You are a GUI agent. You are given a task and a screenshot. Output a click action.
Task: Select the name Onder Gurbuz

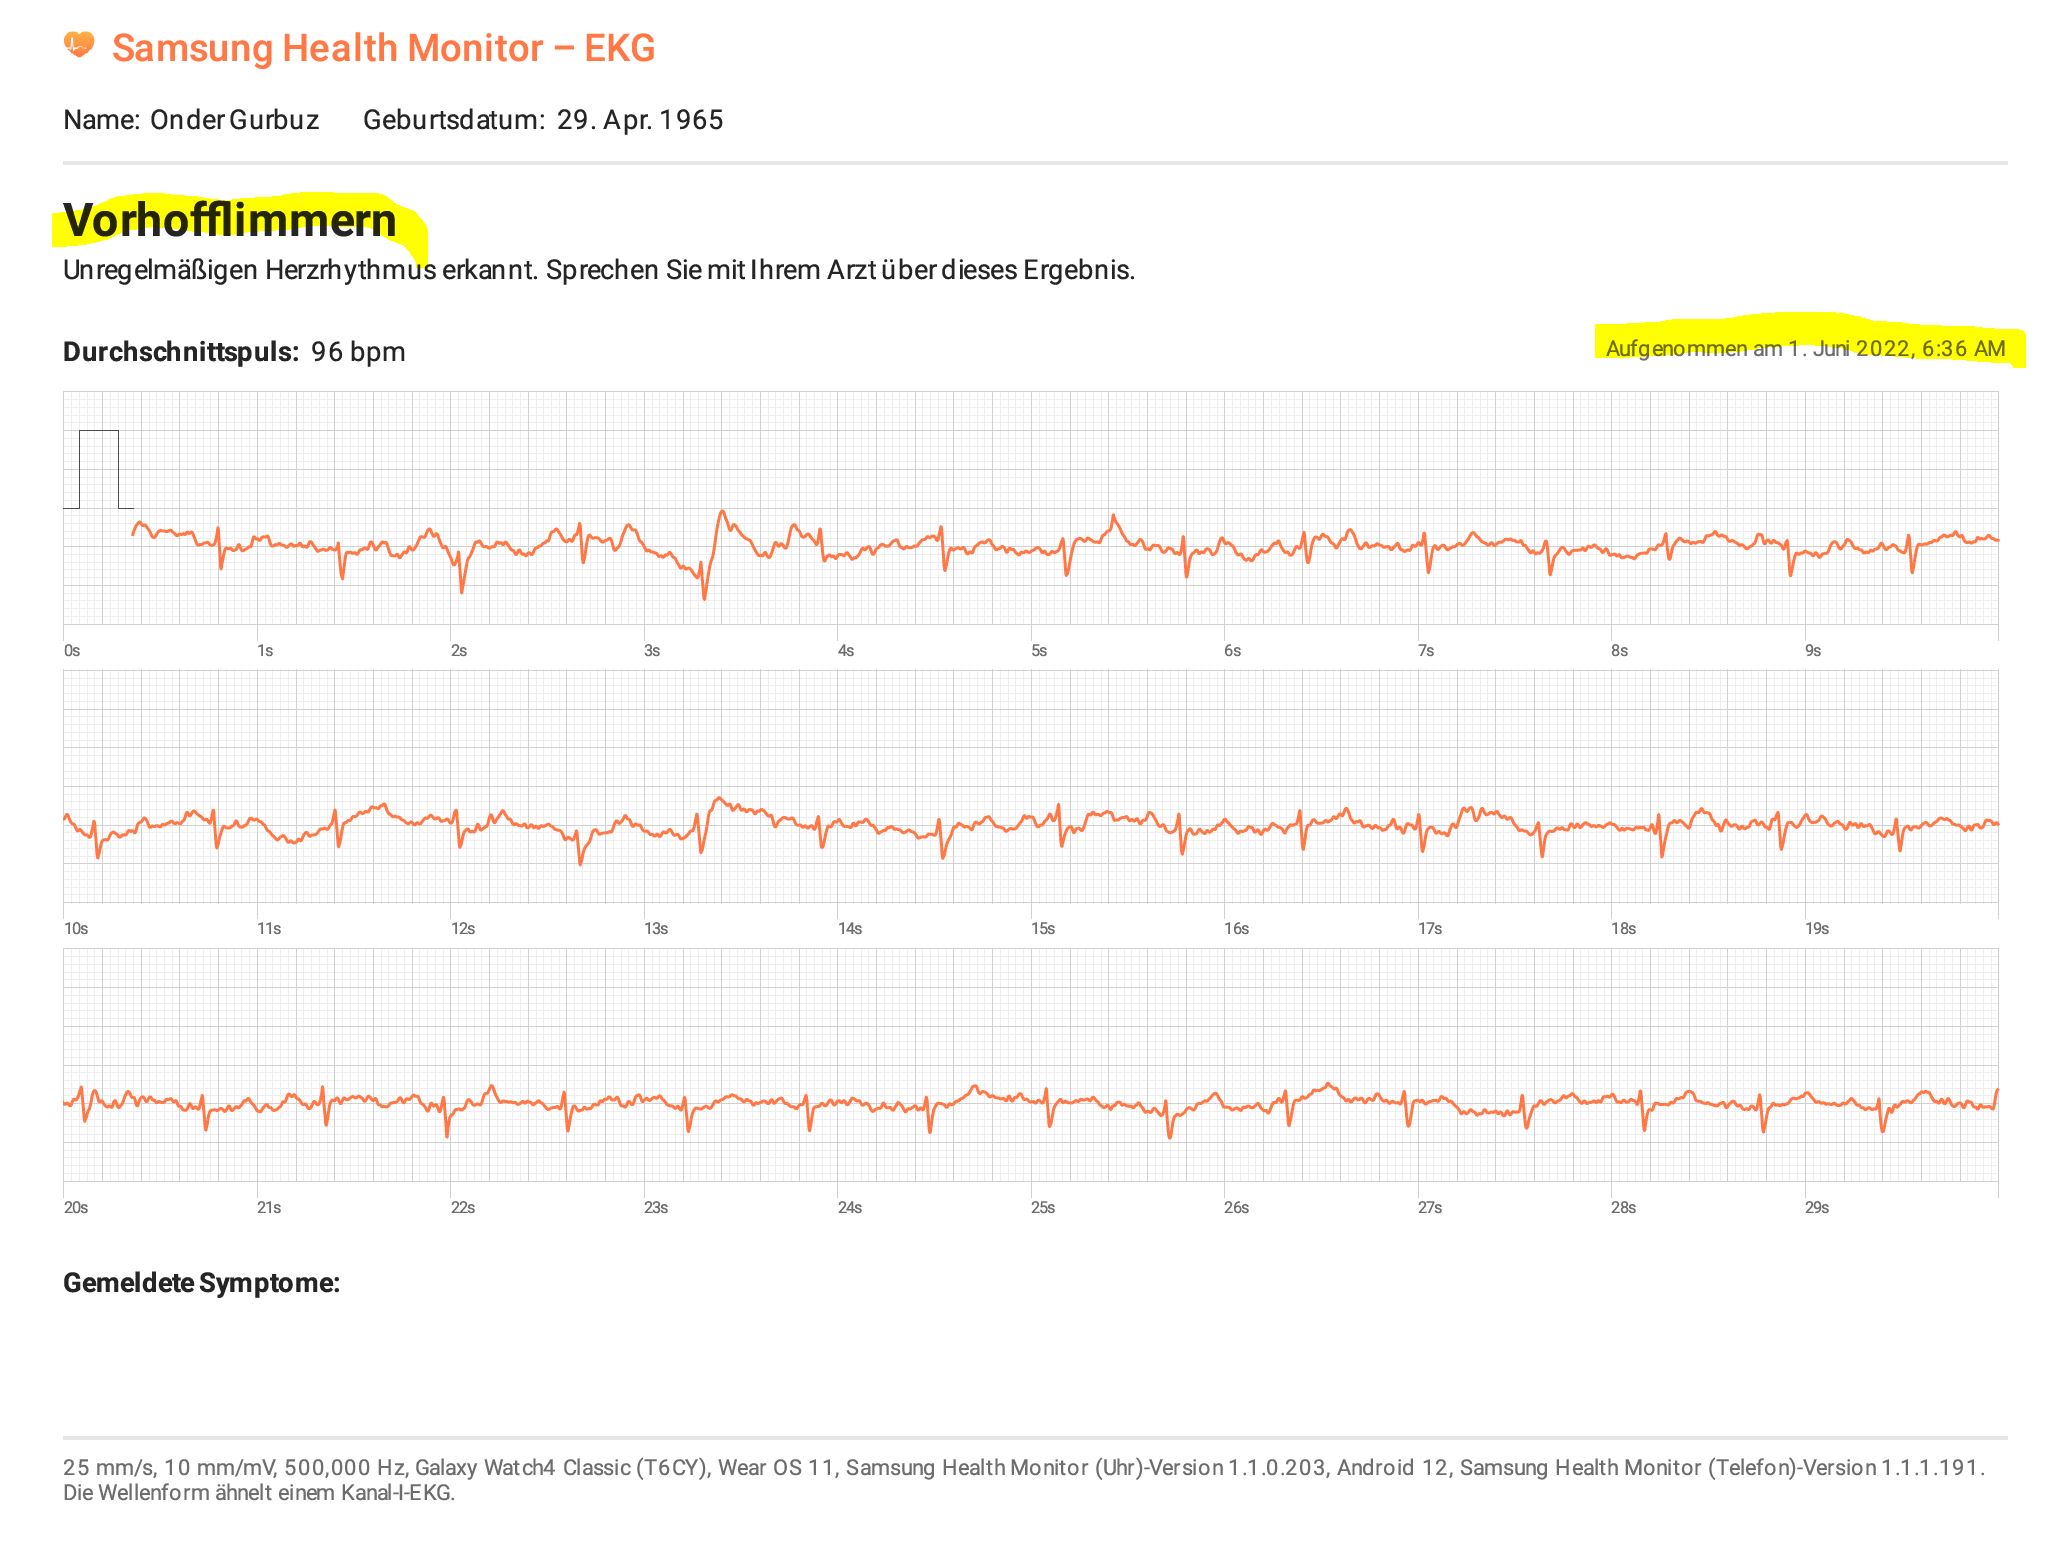(x=235, y=120)
